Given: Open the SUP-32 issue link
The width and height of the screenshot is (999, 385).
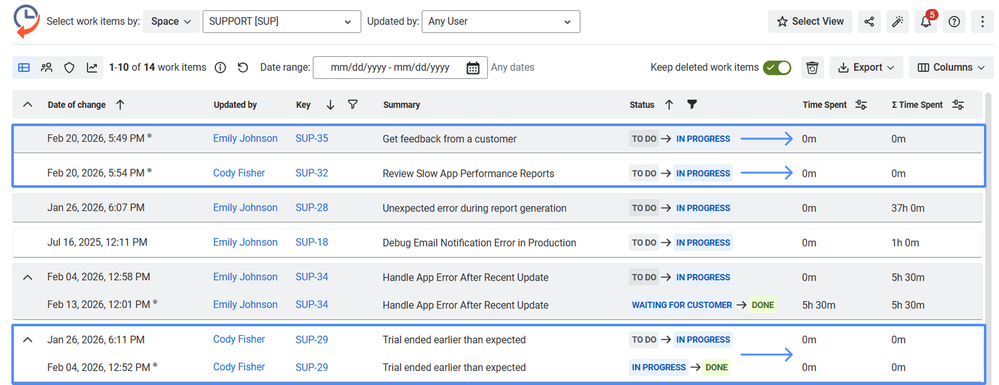Looking at the screenshot, I should [x=312, y=173].
